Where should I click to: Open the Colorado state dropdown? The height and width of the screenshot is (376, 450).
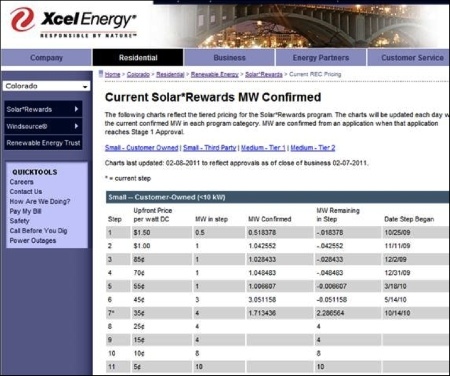pos(46,86)
